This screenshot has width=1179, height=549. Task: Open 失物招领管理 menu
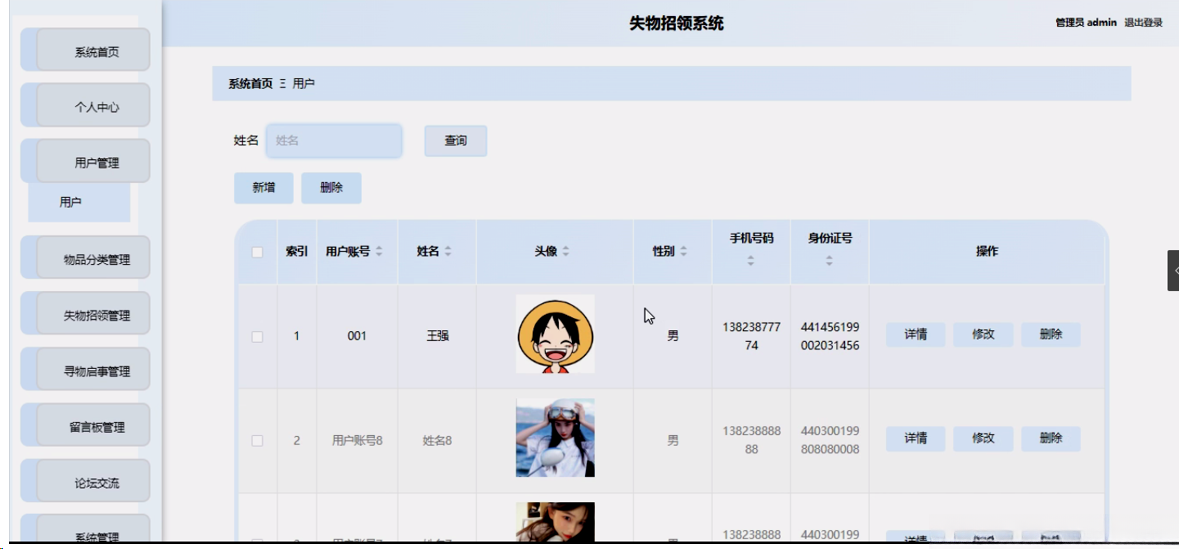point(92,313)
